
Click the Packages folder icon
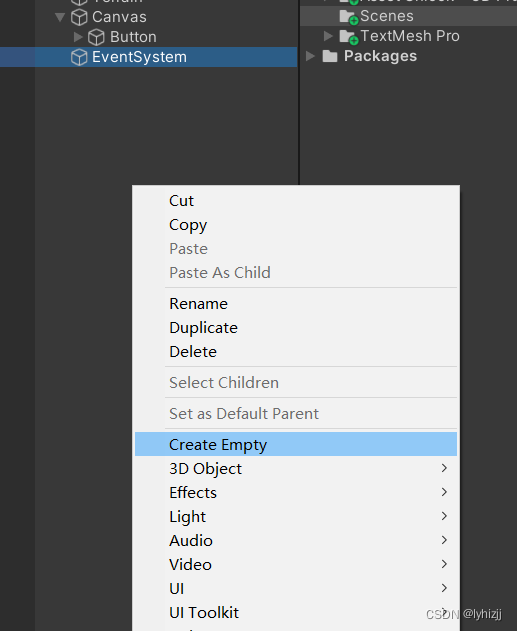pyautogui.click(x=330, y=56)
